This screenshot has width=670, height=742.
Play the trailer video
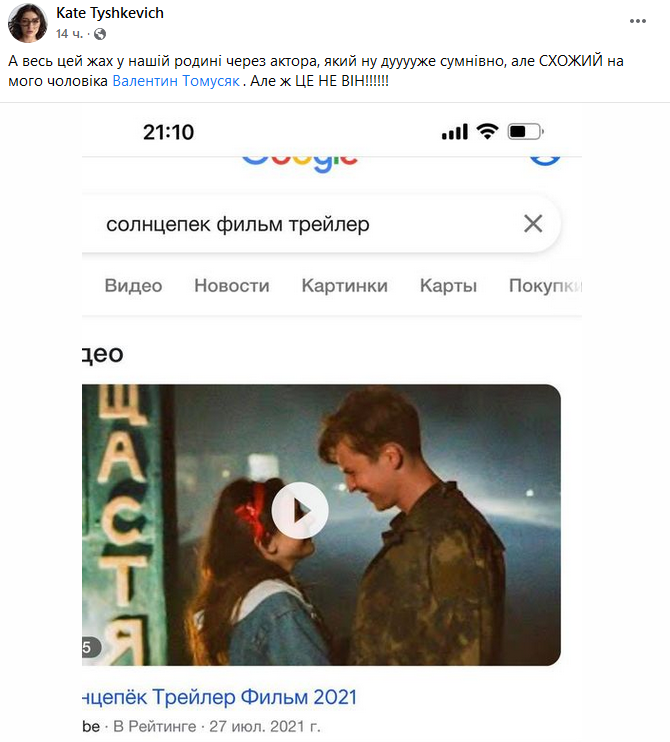coord(300,511)
